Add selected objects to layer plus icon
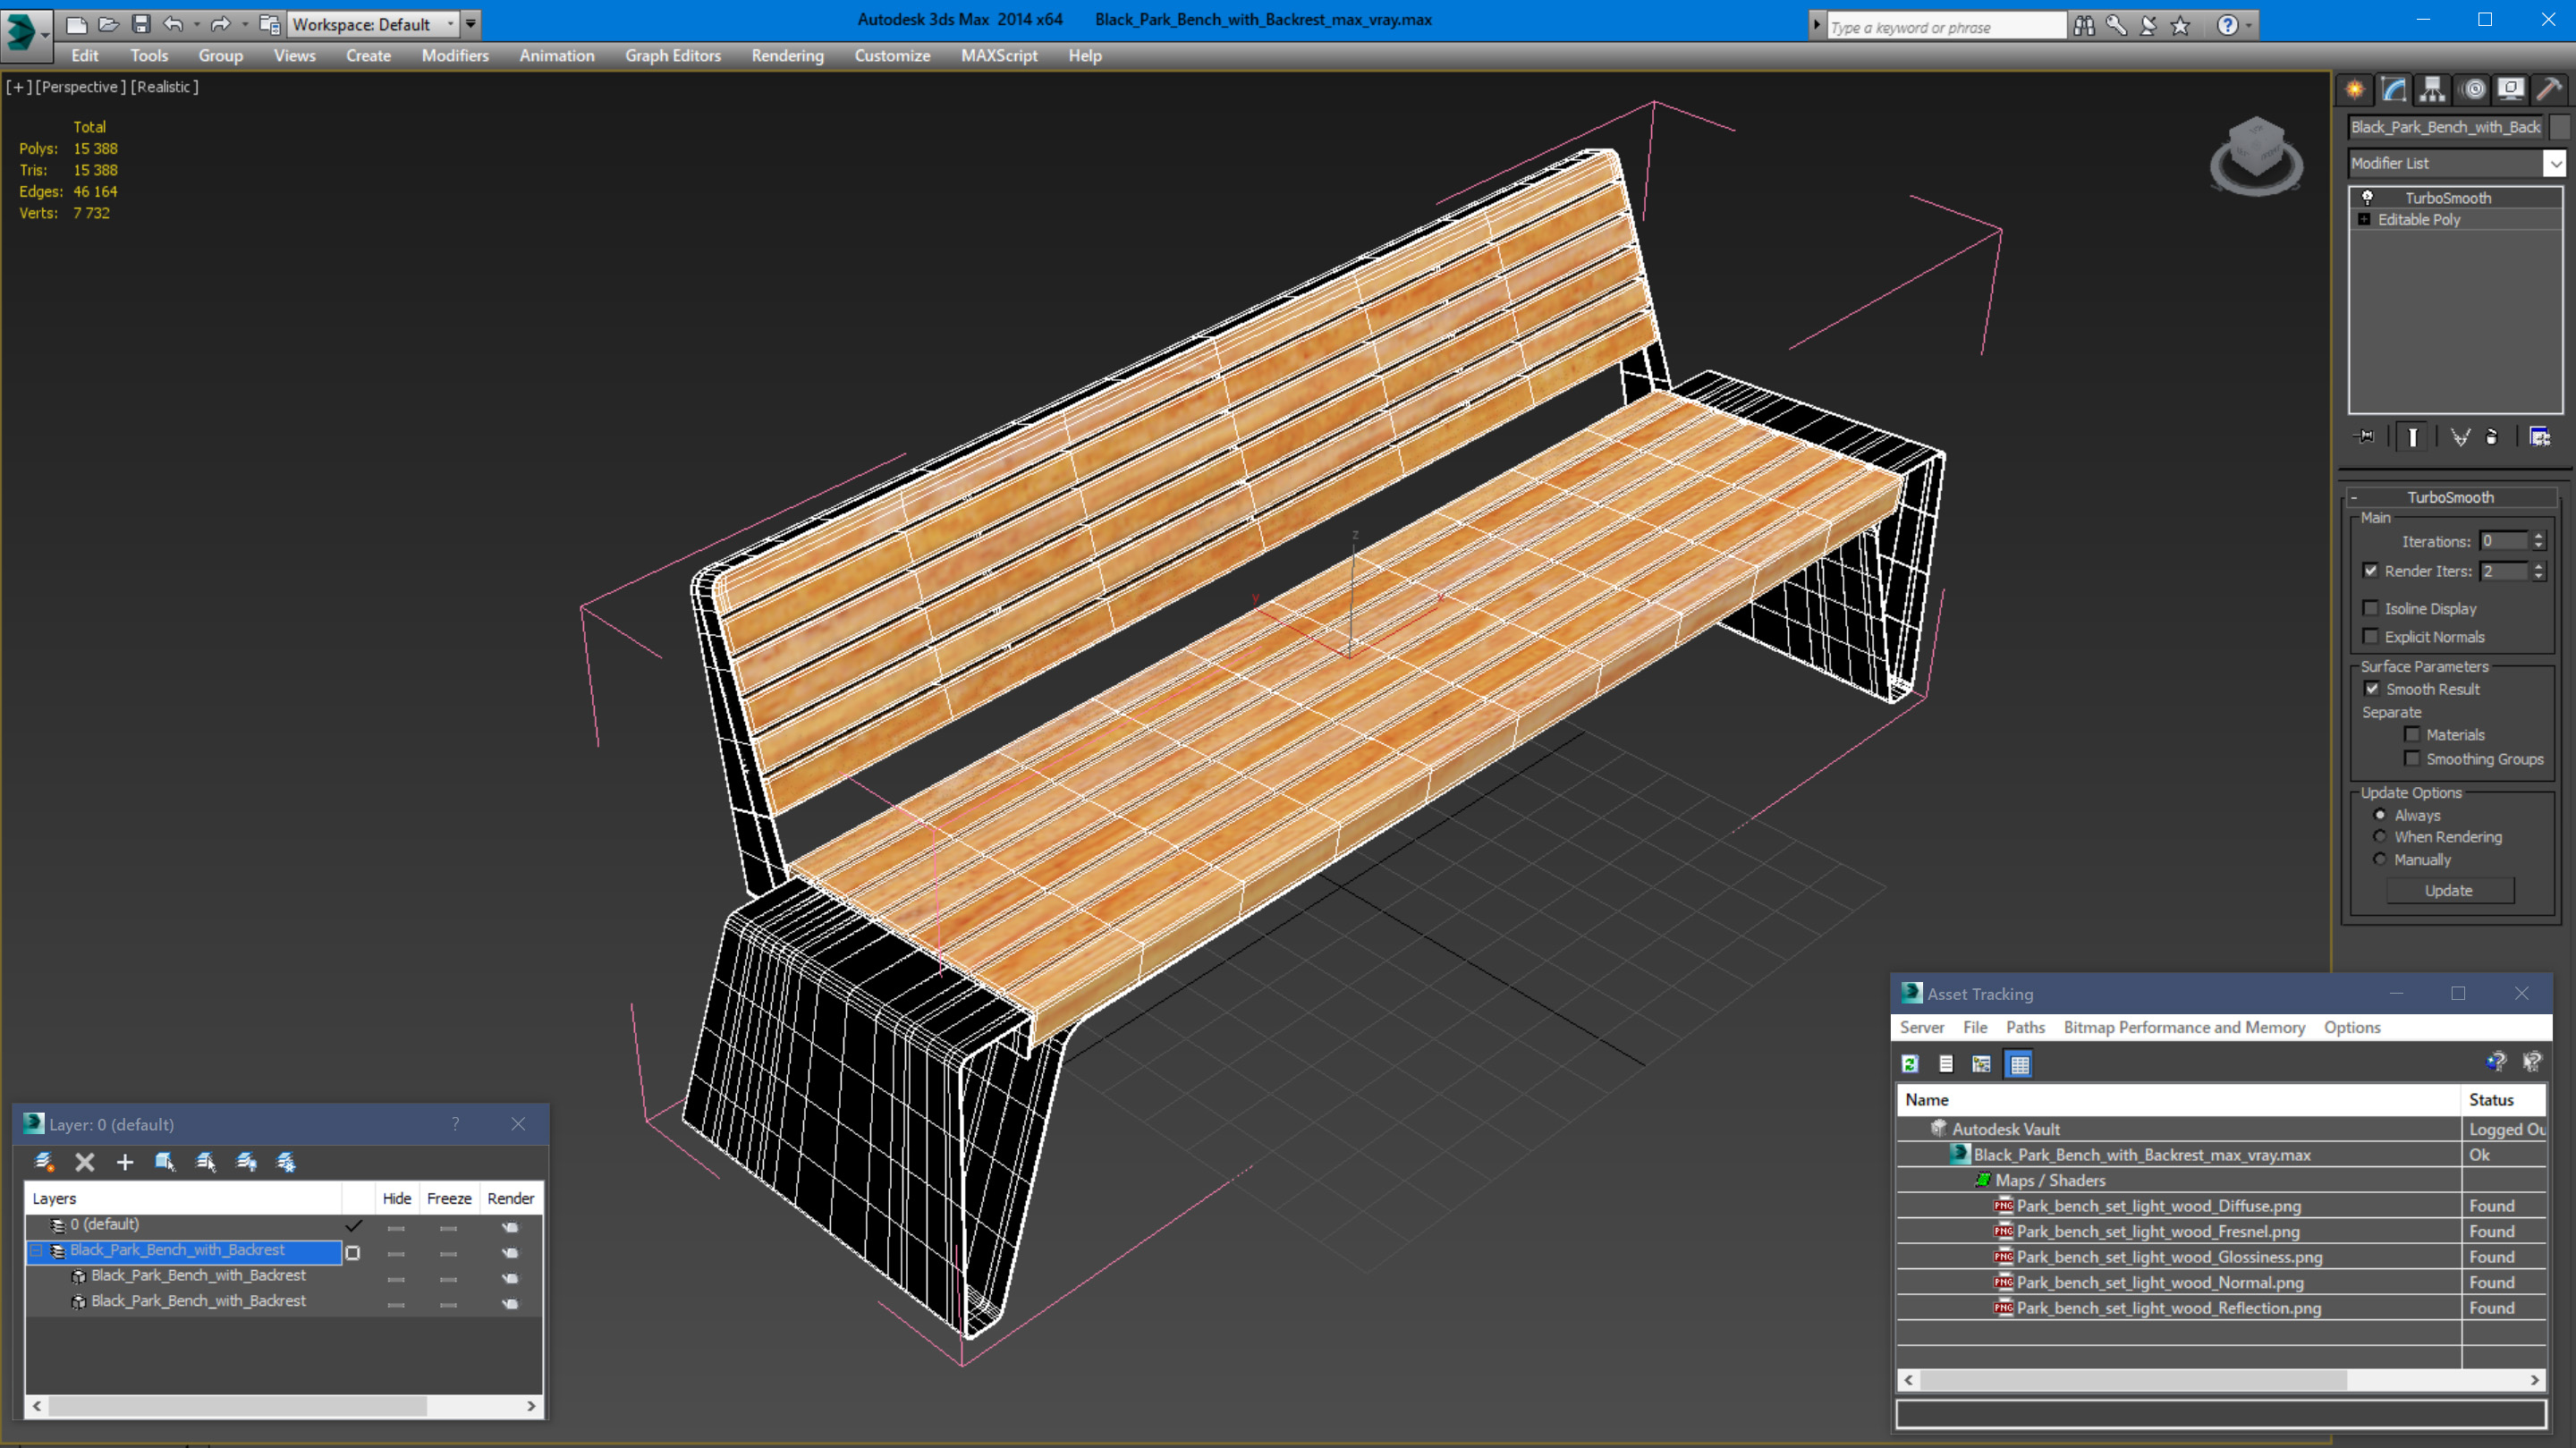 click(x=125, y=1162)
